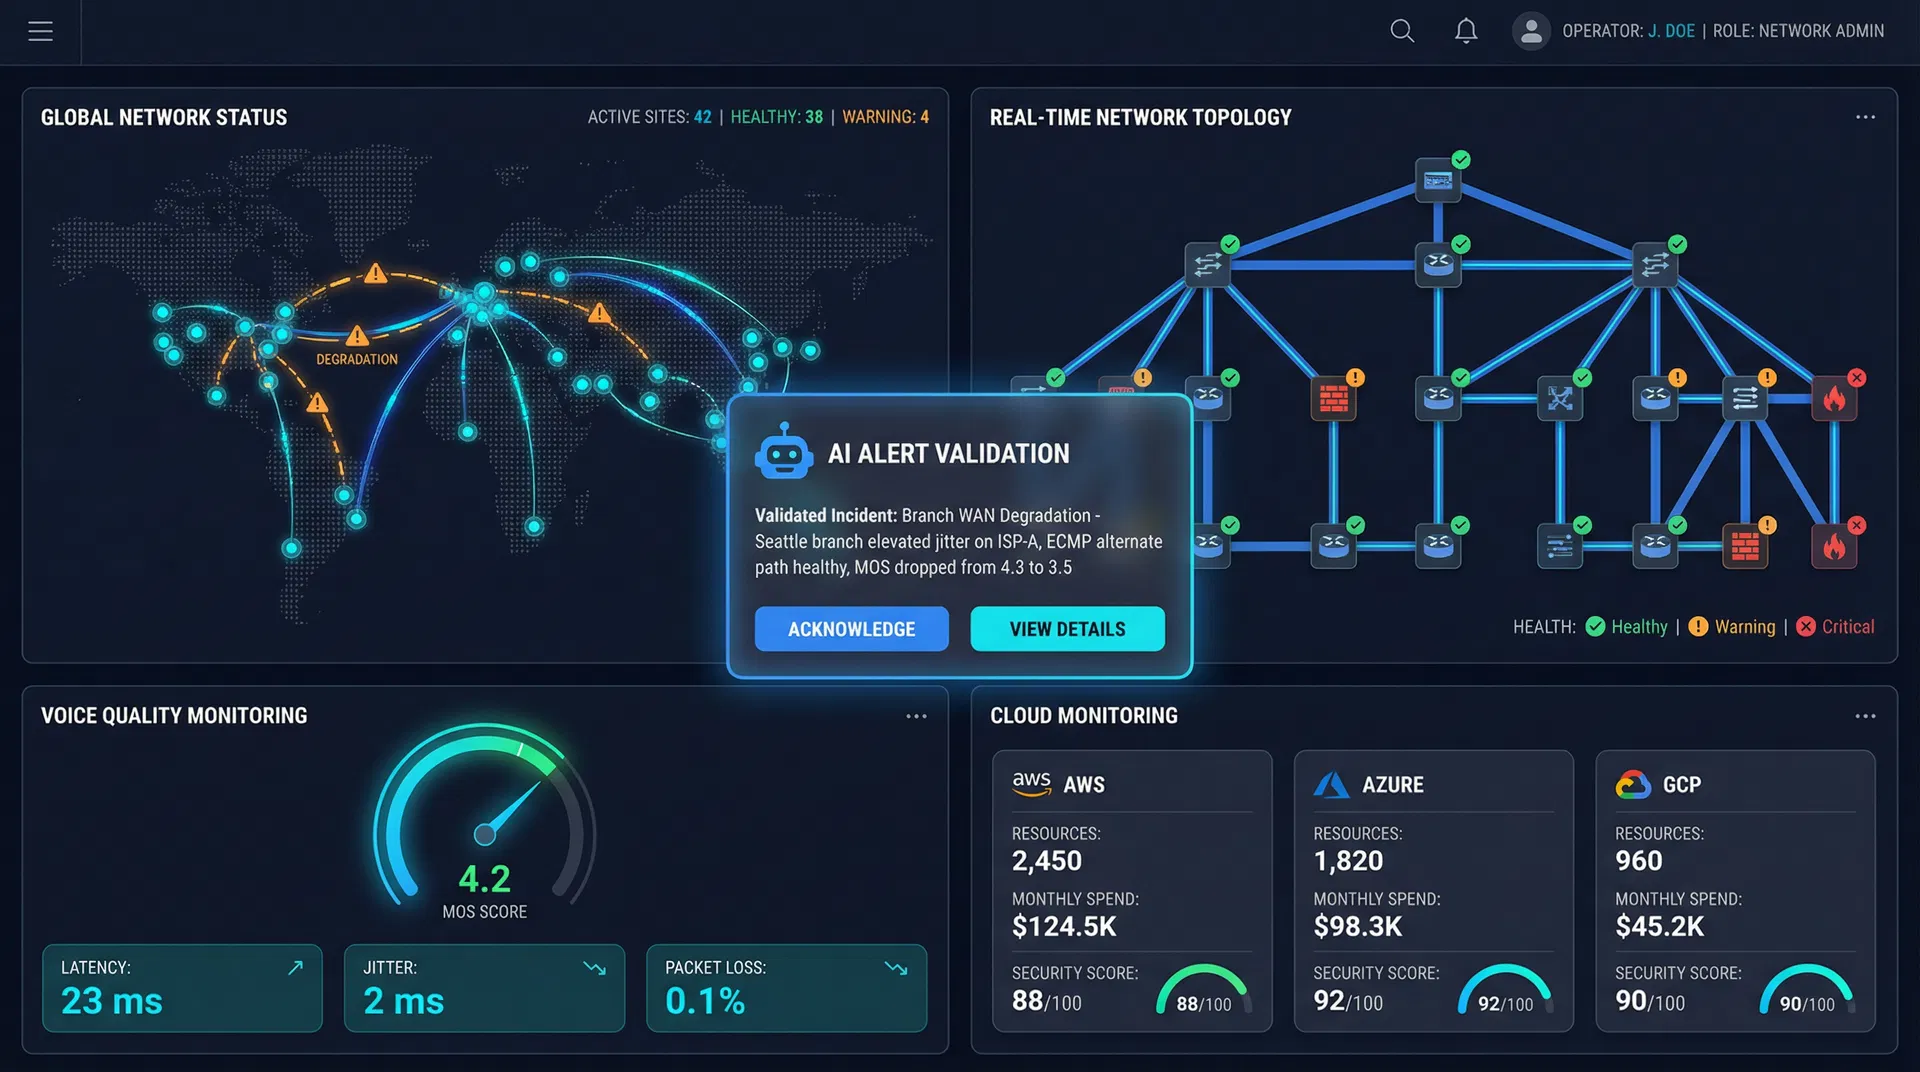1920x1072 pixels.
Task: Open the Cloud Monitoring panel options menu
Action: [1866, 716]
